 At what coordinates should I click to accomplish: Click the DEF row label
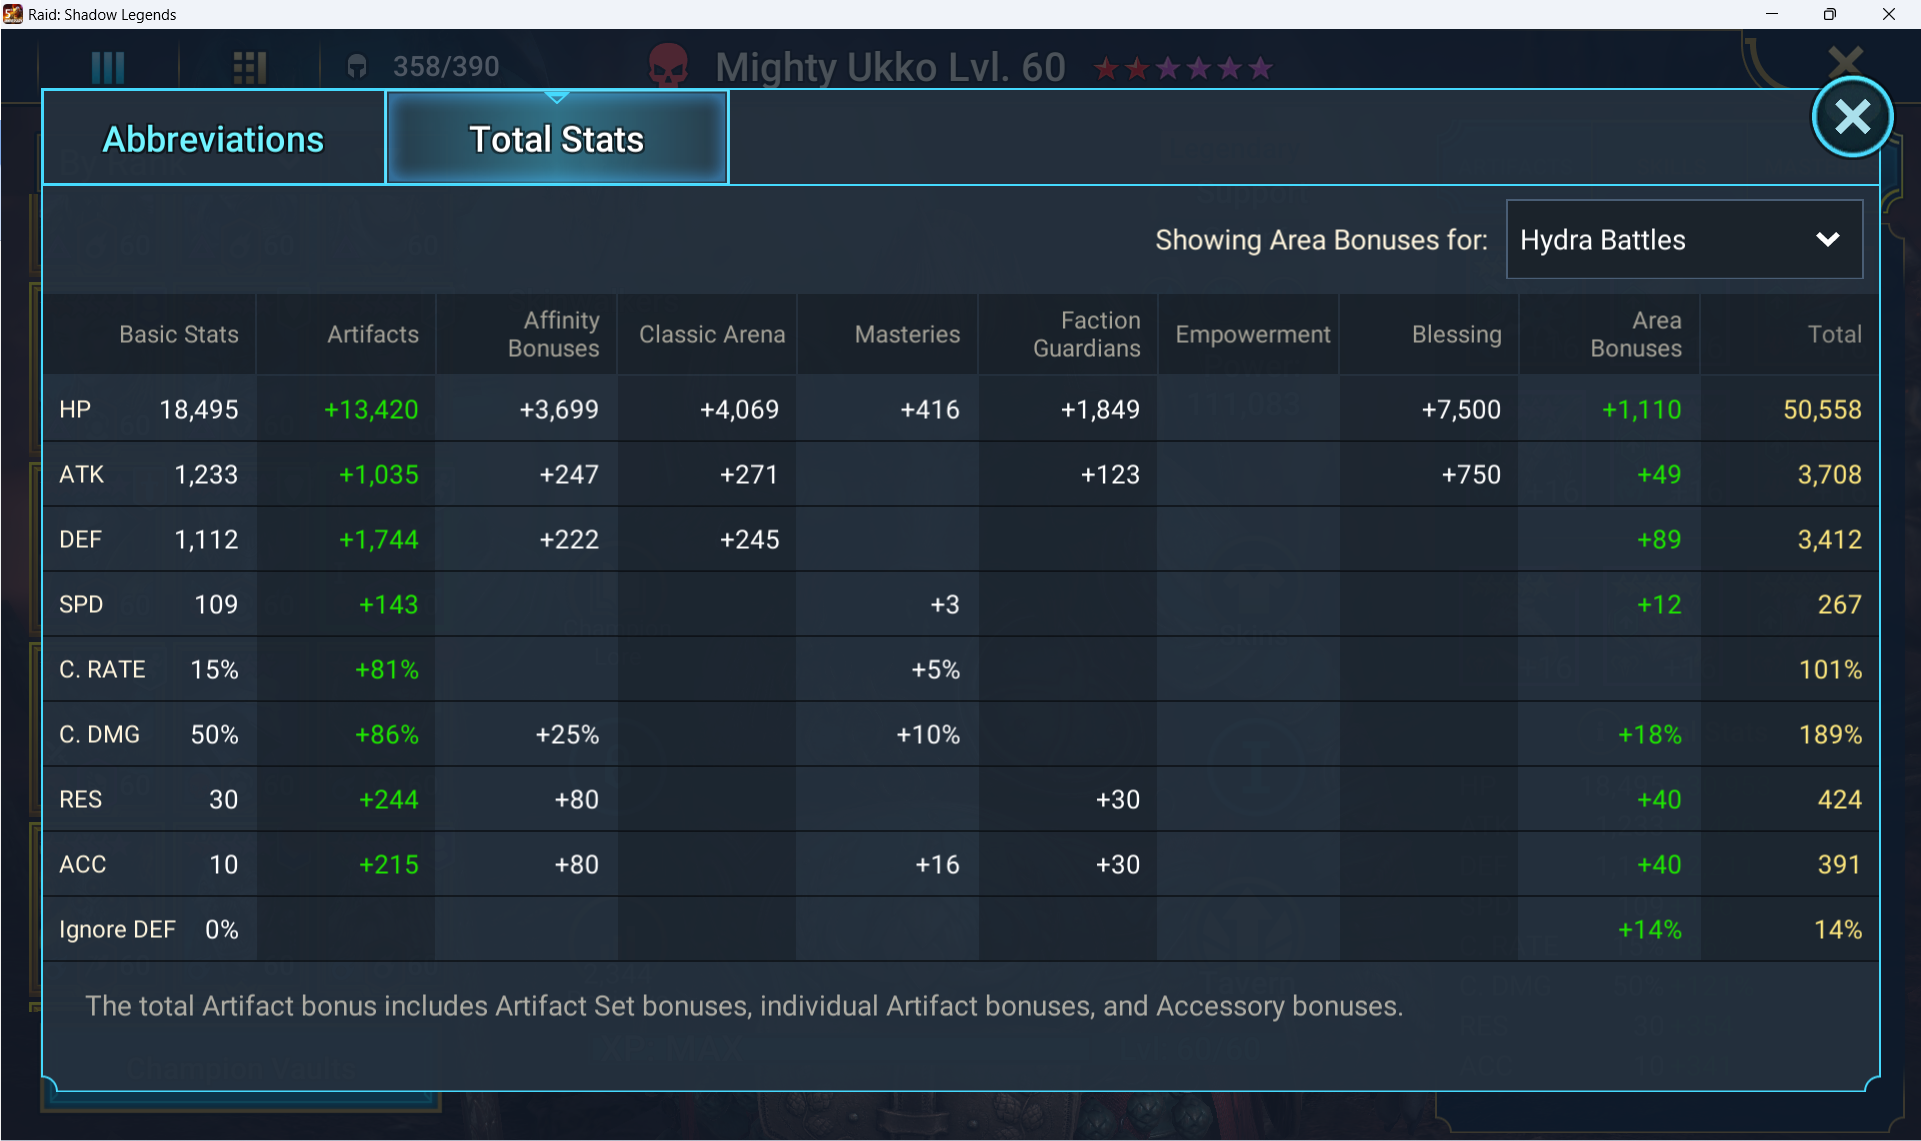[x=80, y=539]
